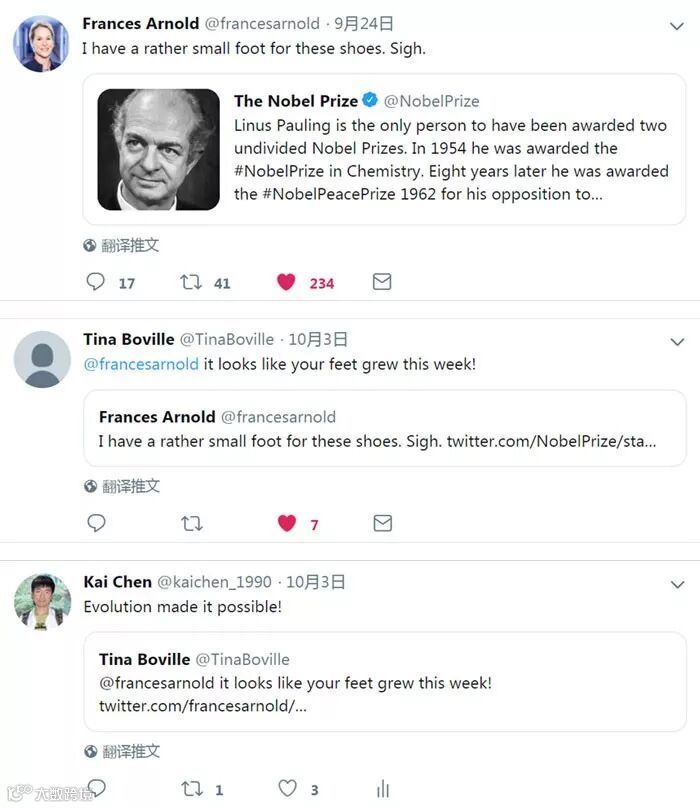
Task: Reply to Tina Boville's tweet
Action: tap(96, 523)
